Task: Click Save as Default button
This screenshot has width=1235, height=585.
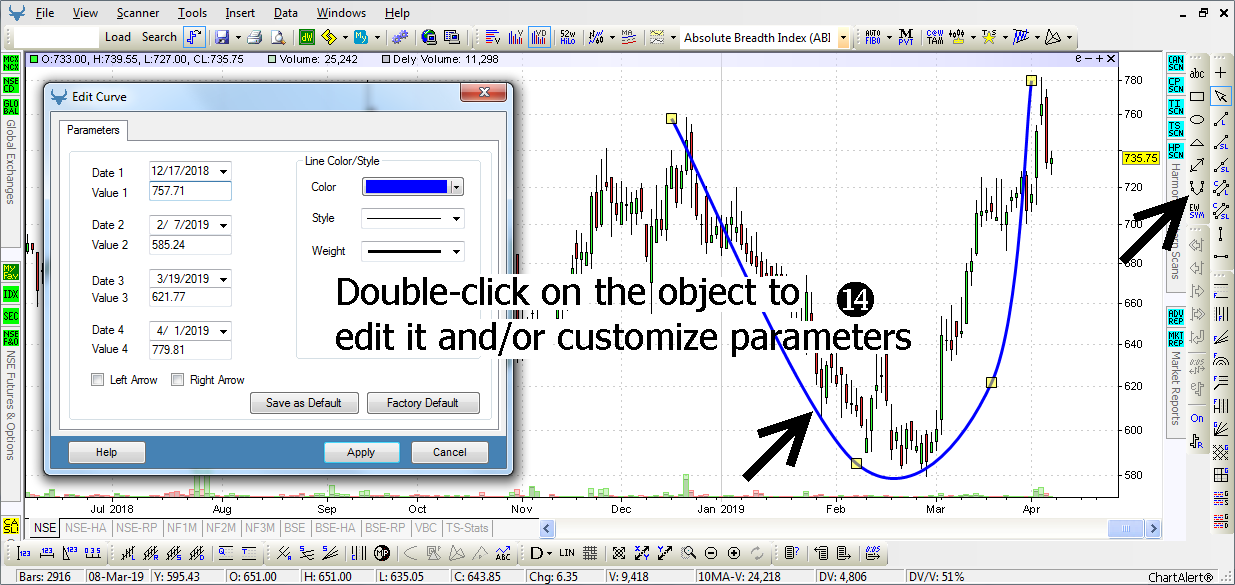Action: click(x=304, y=403)
